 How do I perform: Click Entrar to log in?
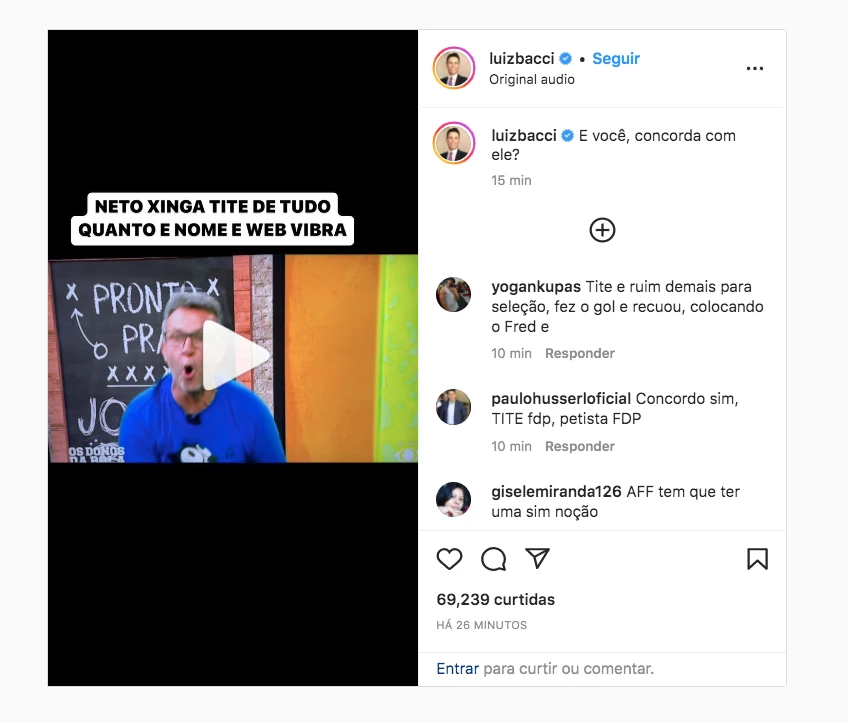point(458,669)
